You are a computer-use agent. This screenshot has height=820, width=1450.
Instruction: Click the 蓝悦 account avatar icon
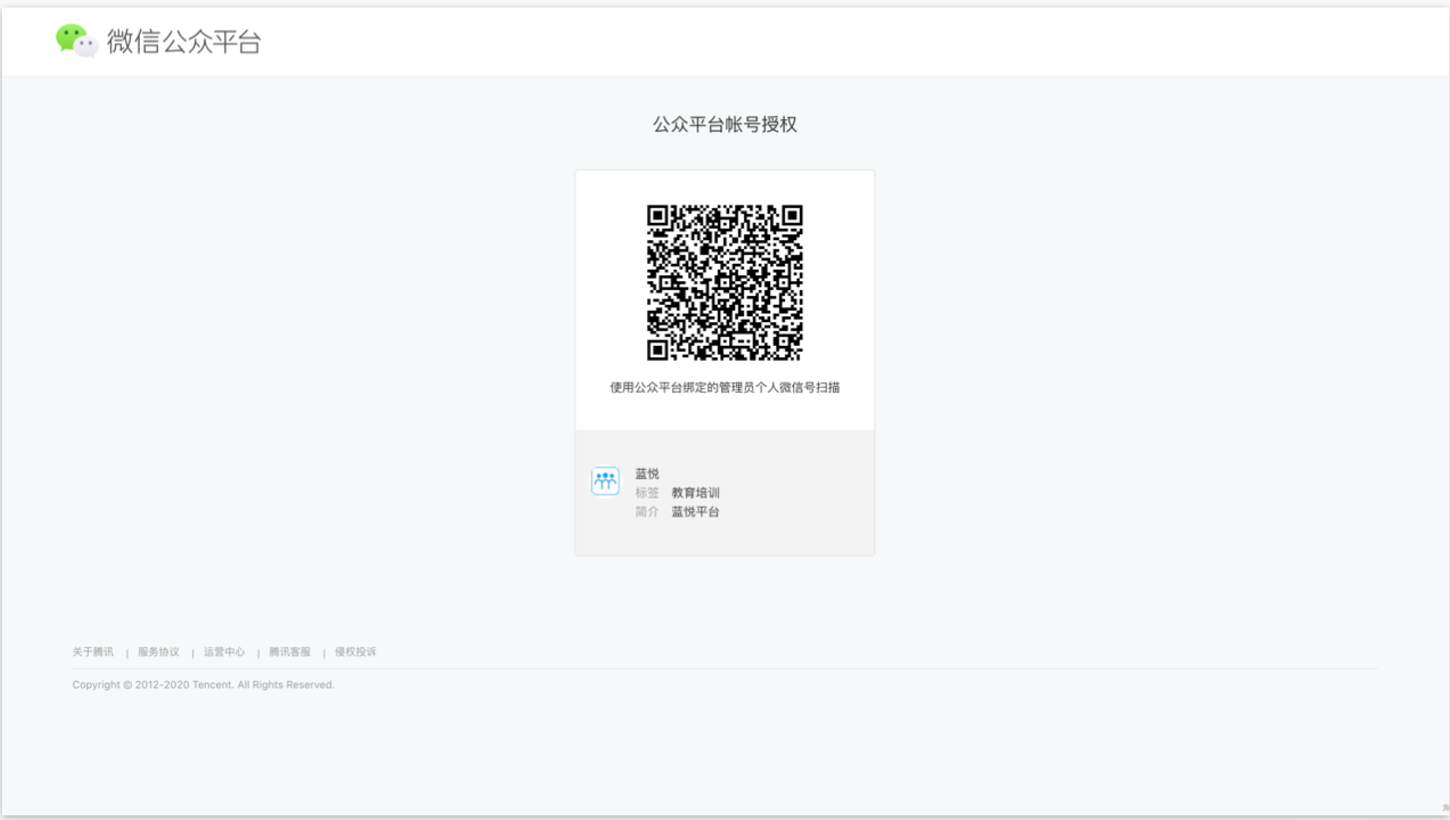click(605, 481)
